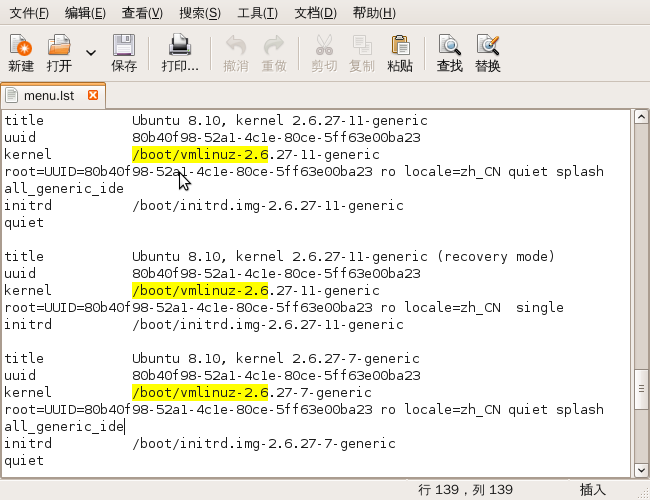The width and height of the screenshot is (650, 500).
Task: Click the word single in recovery entry
Action: (x=539, y=307)
